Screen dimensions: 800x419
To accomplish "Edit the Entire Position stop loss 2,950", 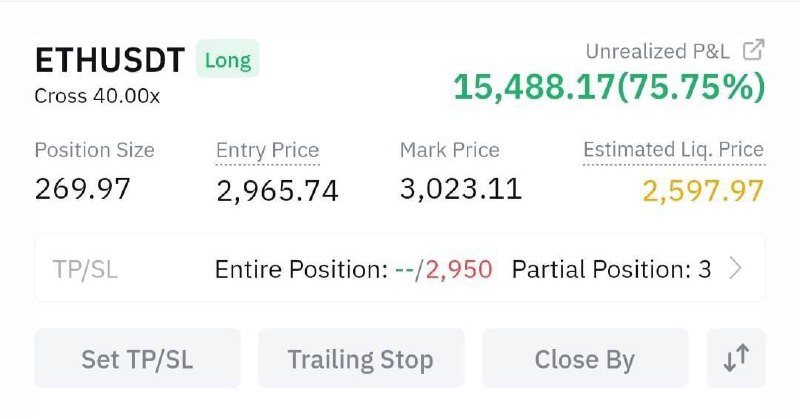I will [x=459, y=269].
